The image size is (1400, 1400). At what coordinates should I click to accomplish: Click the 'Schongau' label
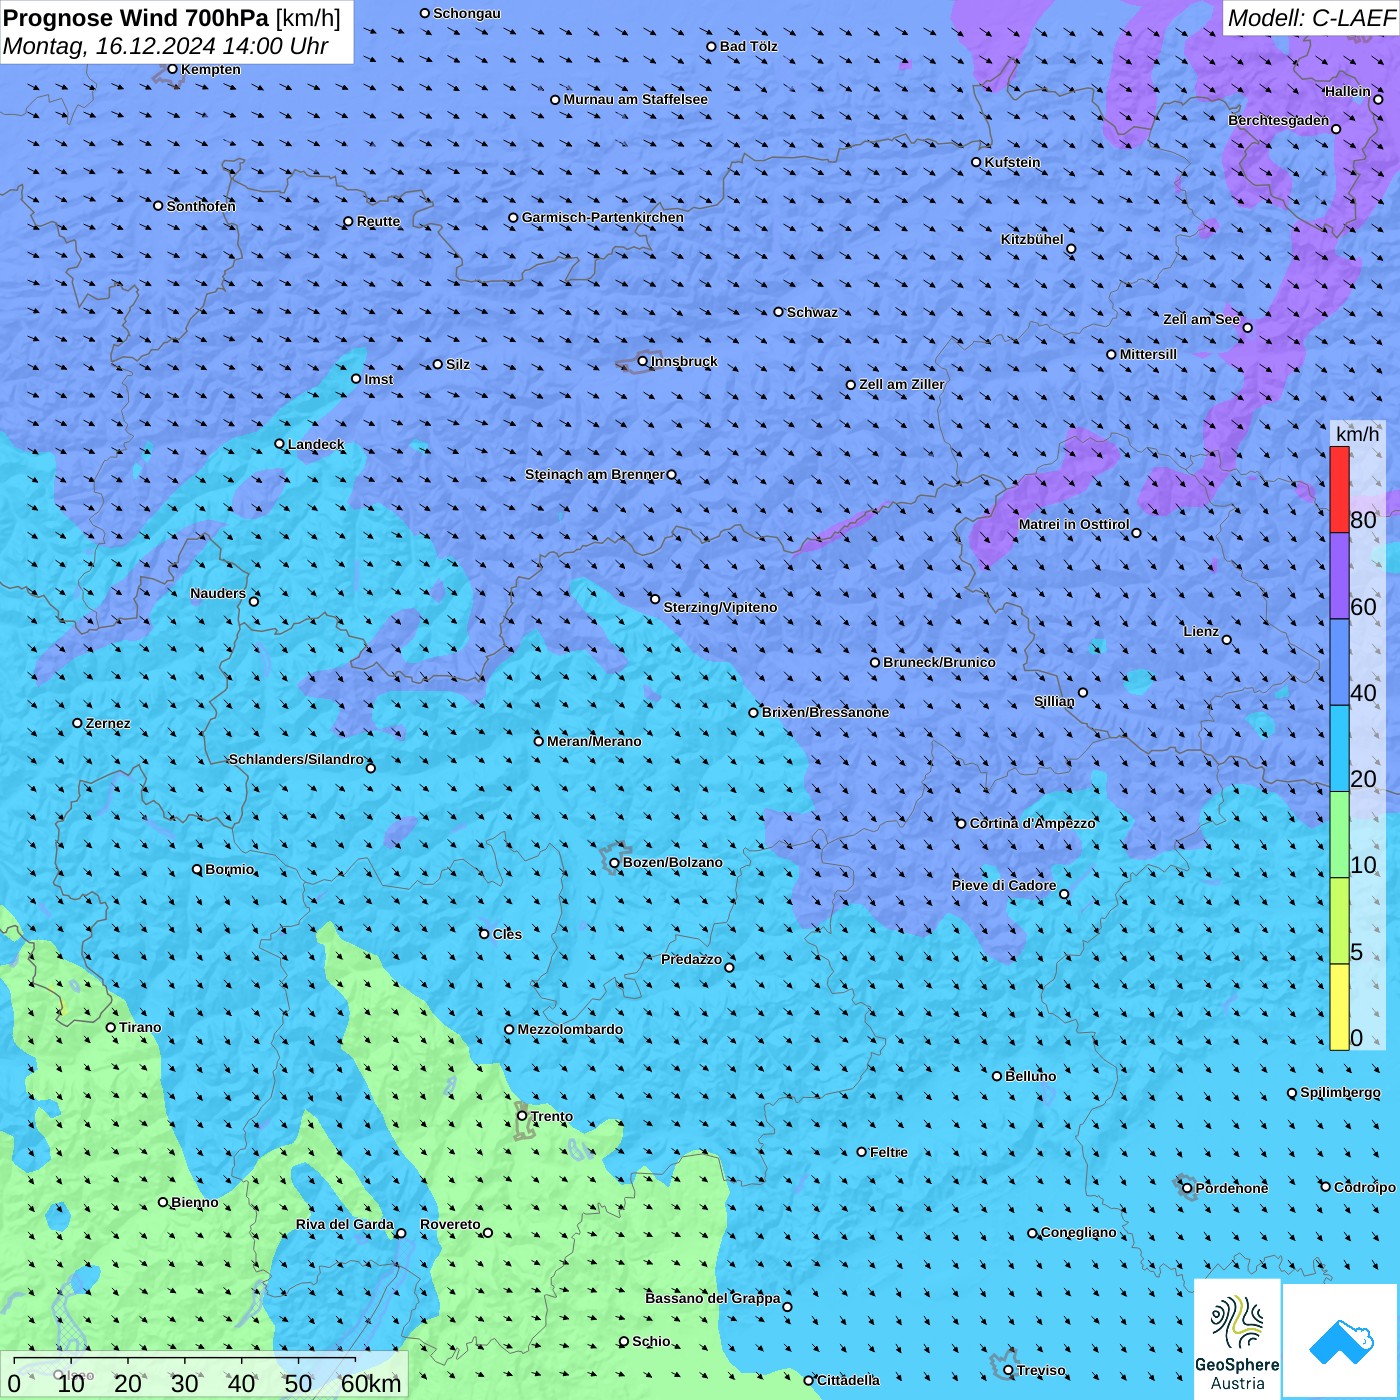pos(467,13)
